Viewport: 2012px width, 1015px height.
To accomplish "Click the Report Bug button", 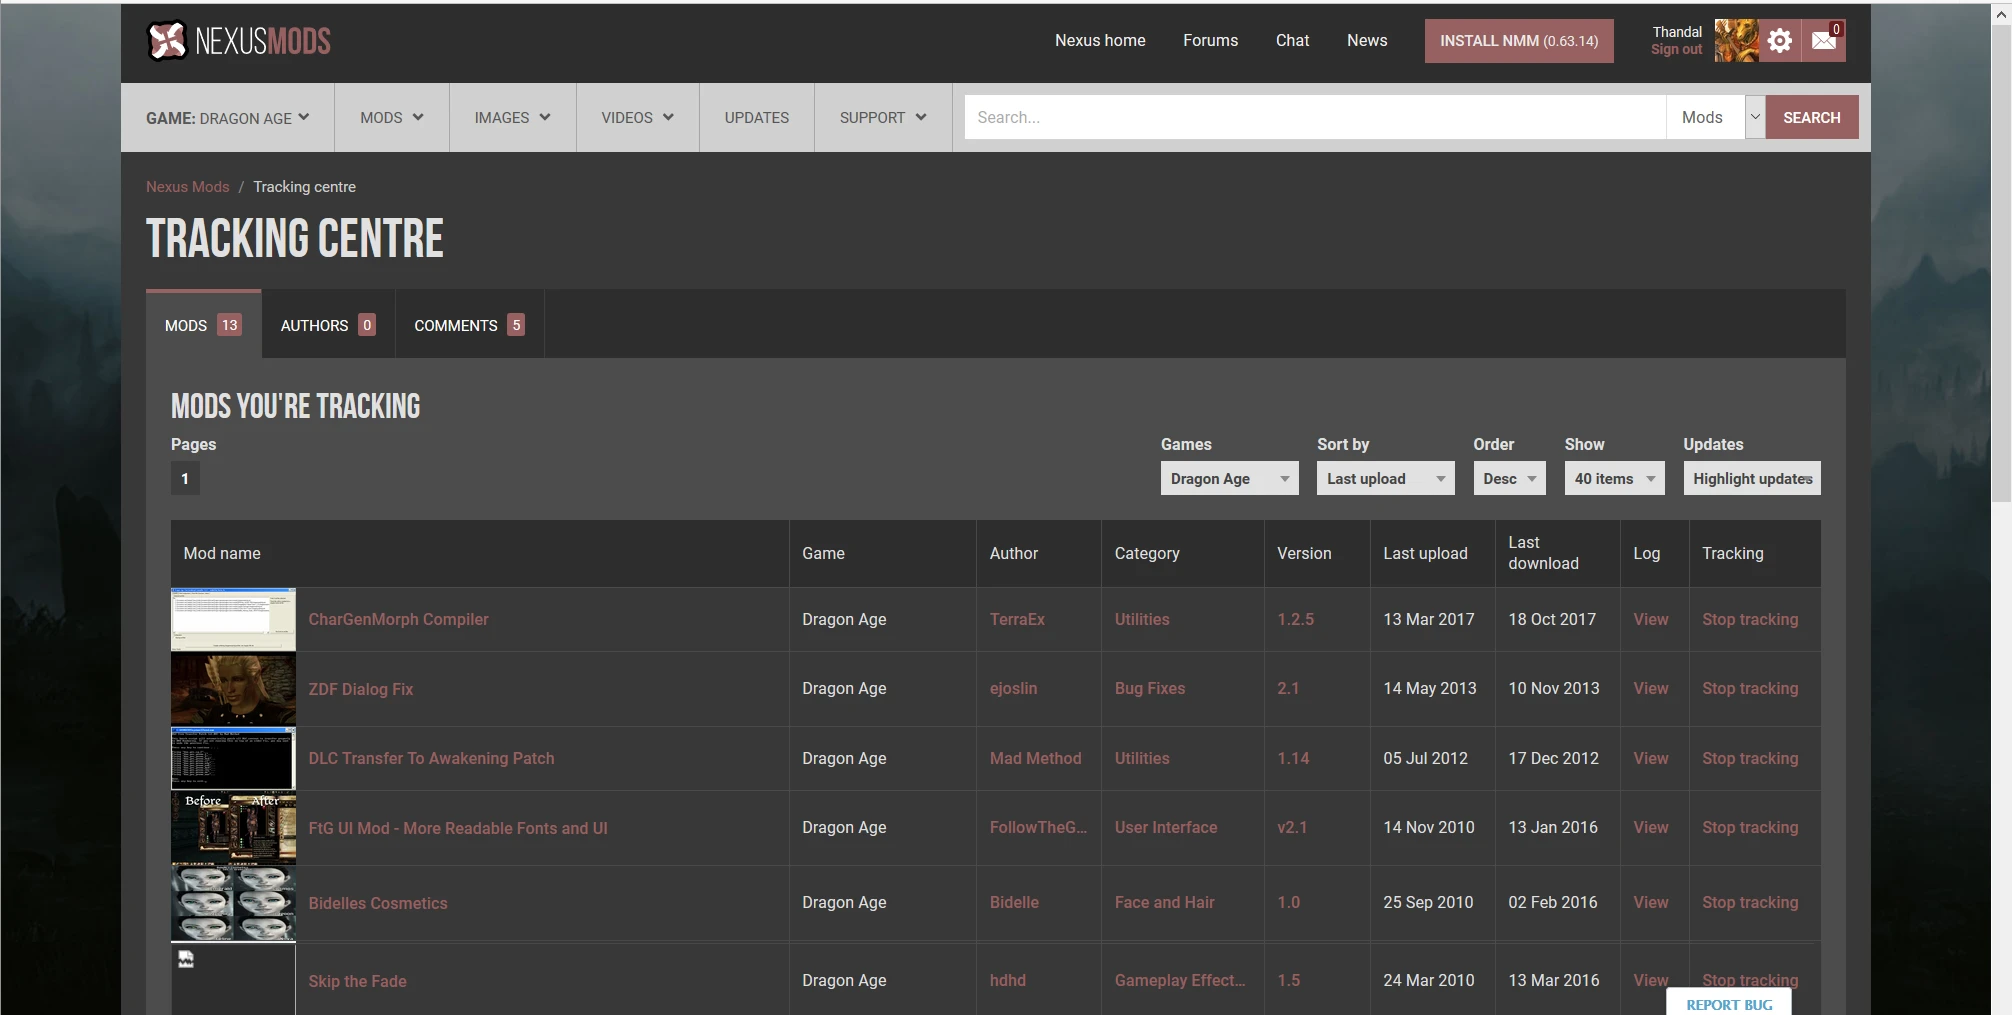I will [x=1729, y=1003].
